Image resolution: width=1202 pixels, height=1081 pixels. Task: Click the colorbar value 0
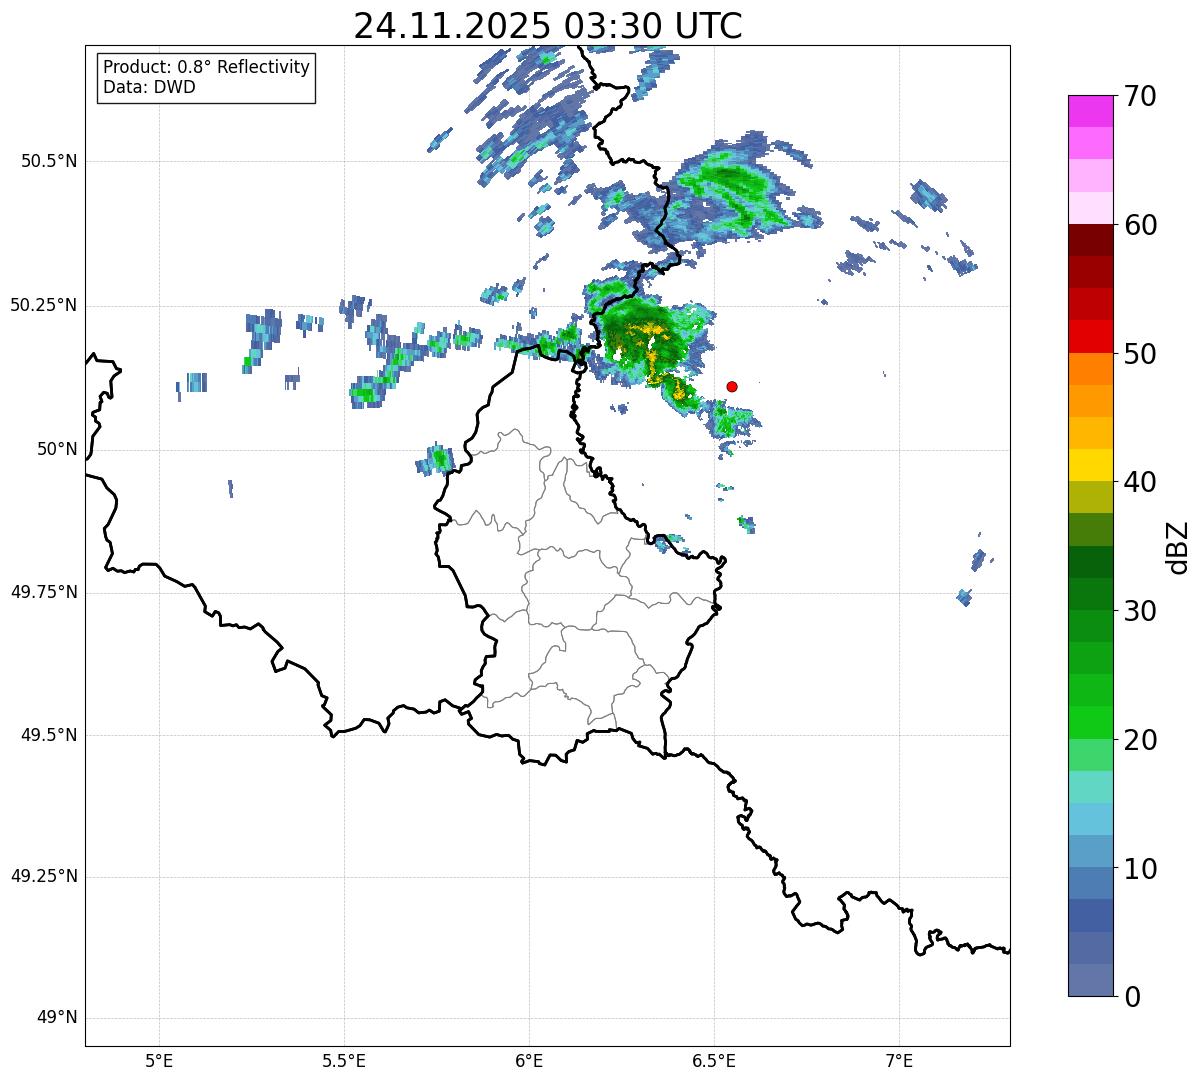click(x=1132, y=997)
